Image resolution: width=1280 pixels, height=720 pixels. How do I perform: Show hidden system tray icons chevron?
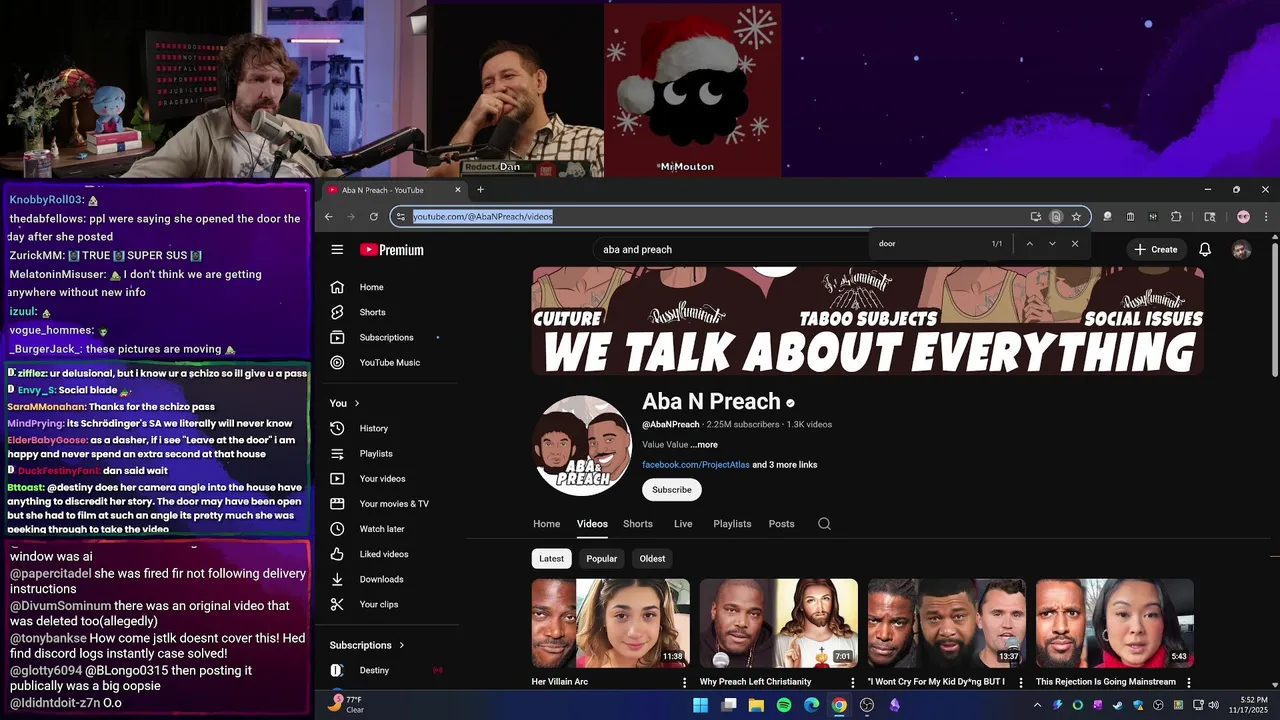click(1036, 705)
